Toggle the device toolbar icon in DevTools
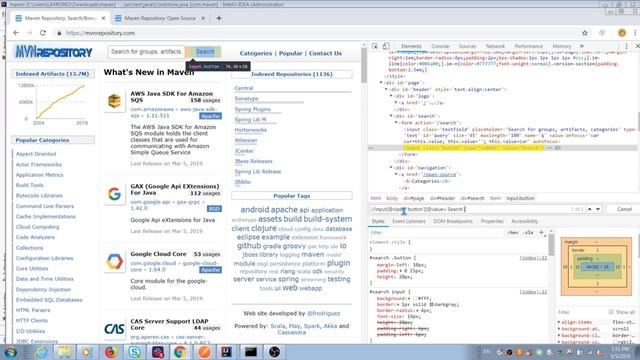Viewport: 640px width, 360px height. point(386,46)
